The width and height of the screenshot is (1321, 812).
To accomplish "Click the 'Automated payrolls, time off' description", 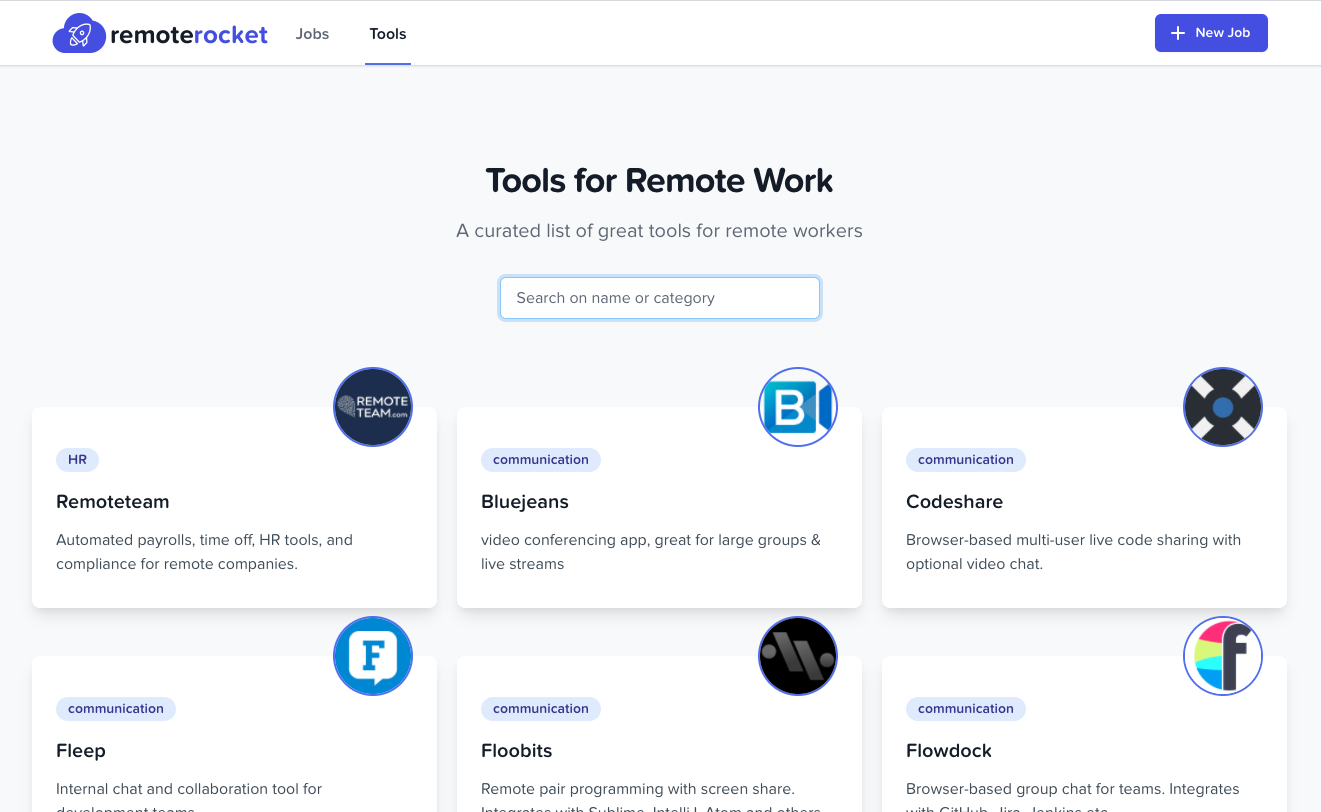I will click(205, 552).
